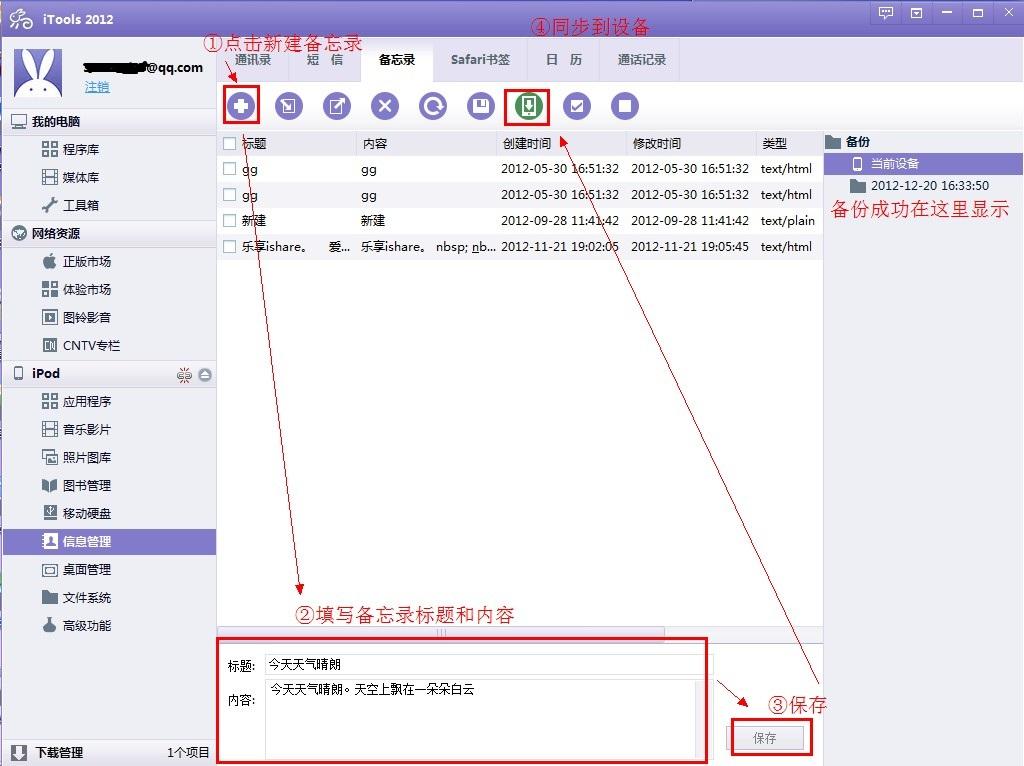The image size is (1024, 766).
Task: Check the first gg memo row
Action: click(x=229, y=168)
